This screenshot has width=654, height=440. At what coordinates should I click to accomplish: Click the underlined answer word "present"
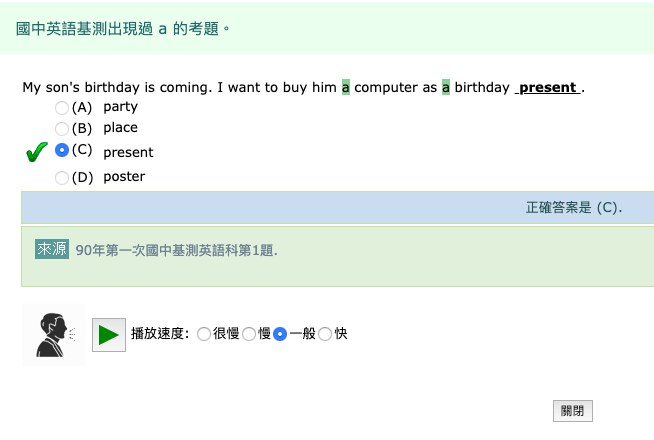pos(547,87)
